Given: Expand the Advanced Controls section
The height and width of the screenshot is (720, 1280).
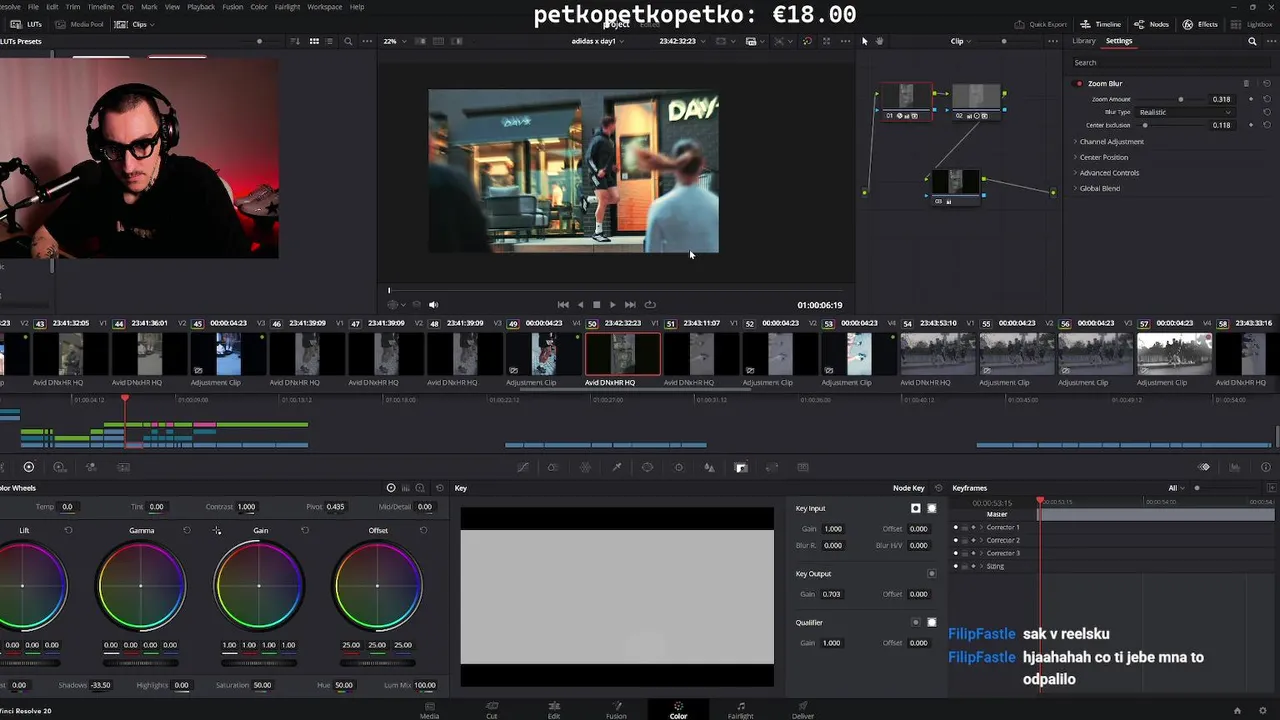Looking at the screenshot, I should [1107, 172].
